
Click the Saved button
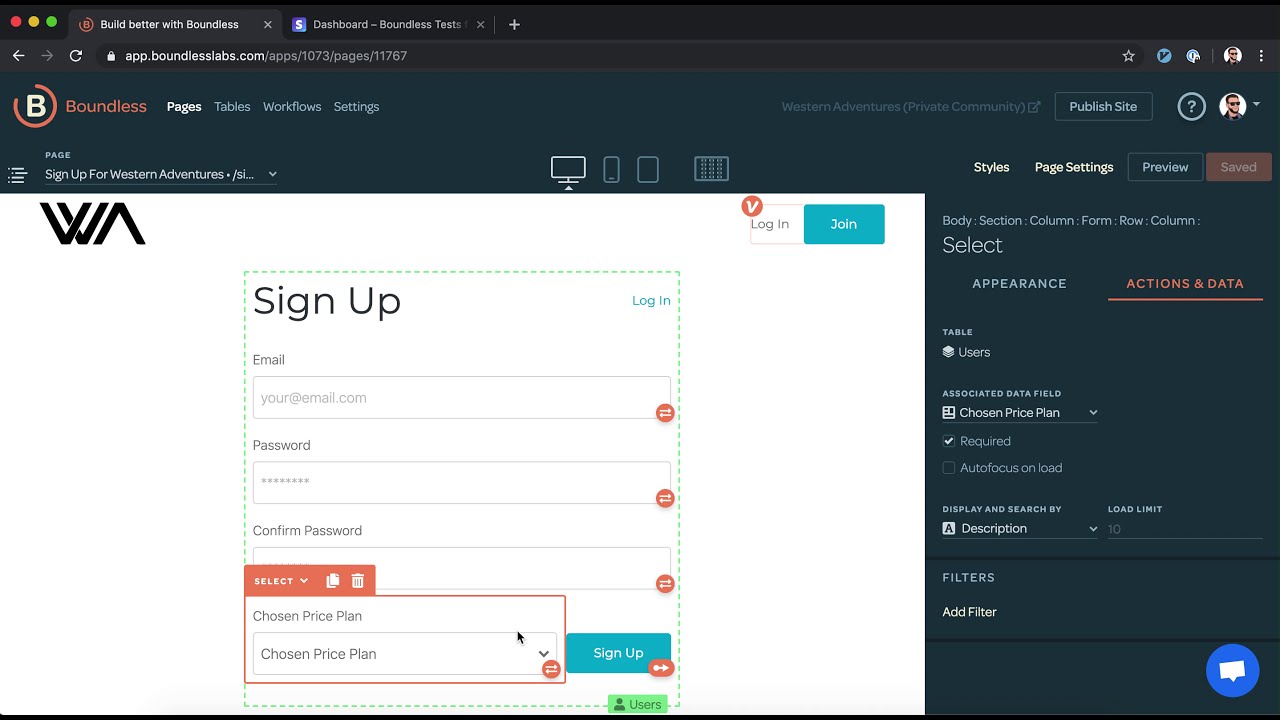pos(1238,167)
